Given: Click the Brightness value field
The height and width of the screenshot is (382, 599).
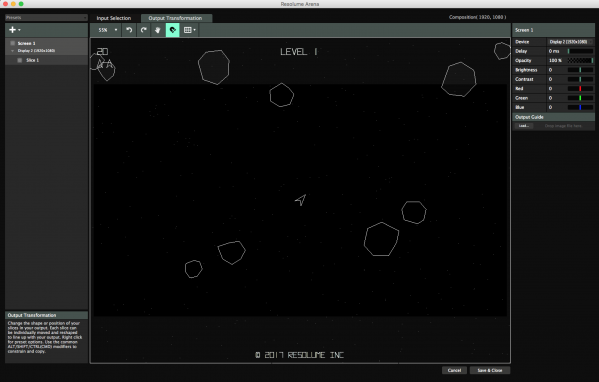Looking at the screenshot, I should tap(557, 70).
